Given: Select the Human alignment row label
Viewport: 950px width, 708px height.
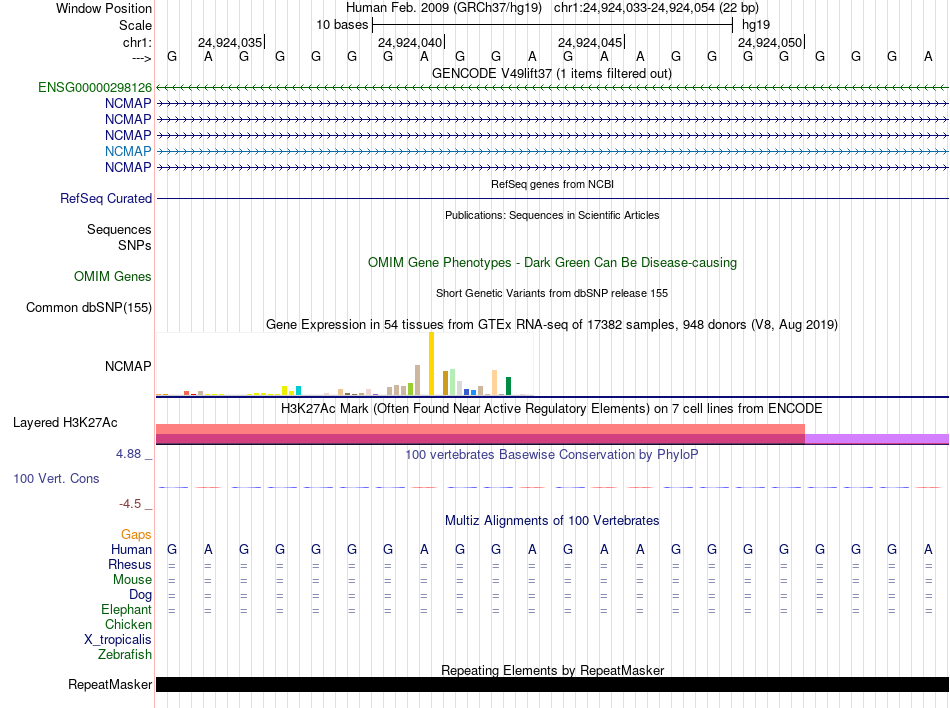Looking at the screenshot, I should pyautogui.click(x=131, y=549).
